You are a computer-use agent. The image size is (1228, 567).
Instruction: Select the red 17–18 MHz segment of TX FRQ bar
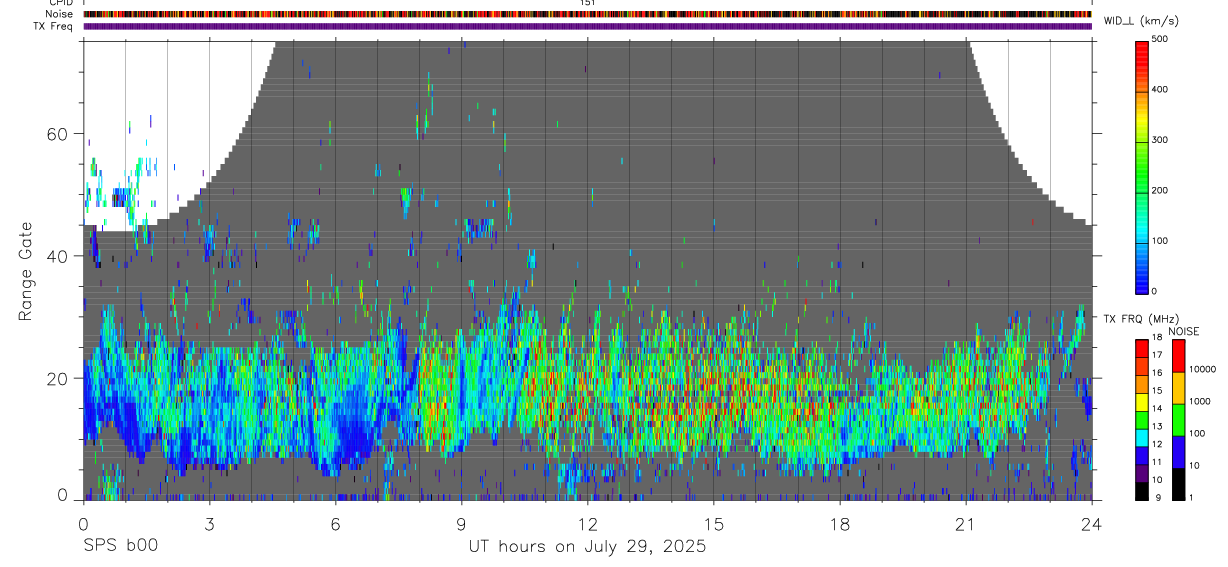[x=1141, y=348]
